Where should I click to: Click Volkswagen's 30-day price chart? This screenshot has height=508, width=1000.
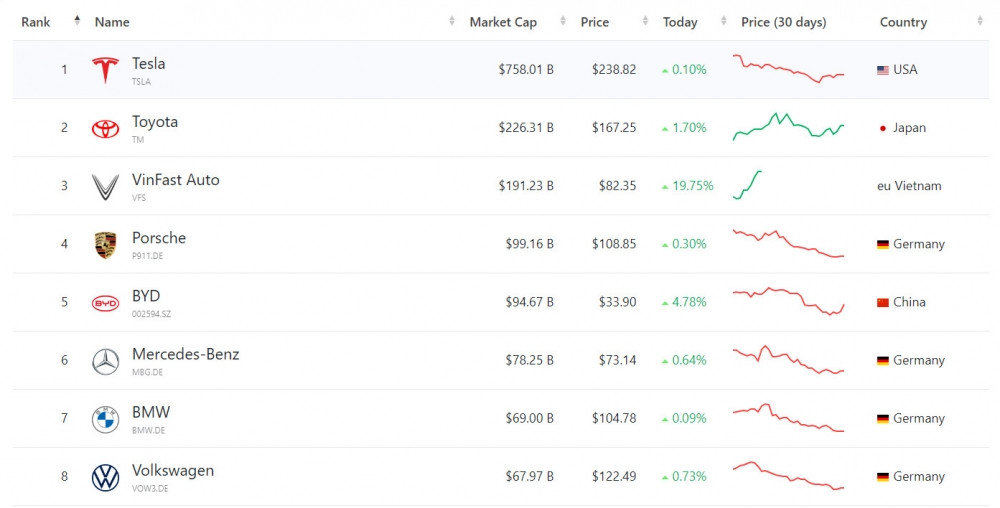(788, 475)
